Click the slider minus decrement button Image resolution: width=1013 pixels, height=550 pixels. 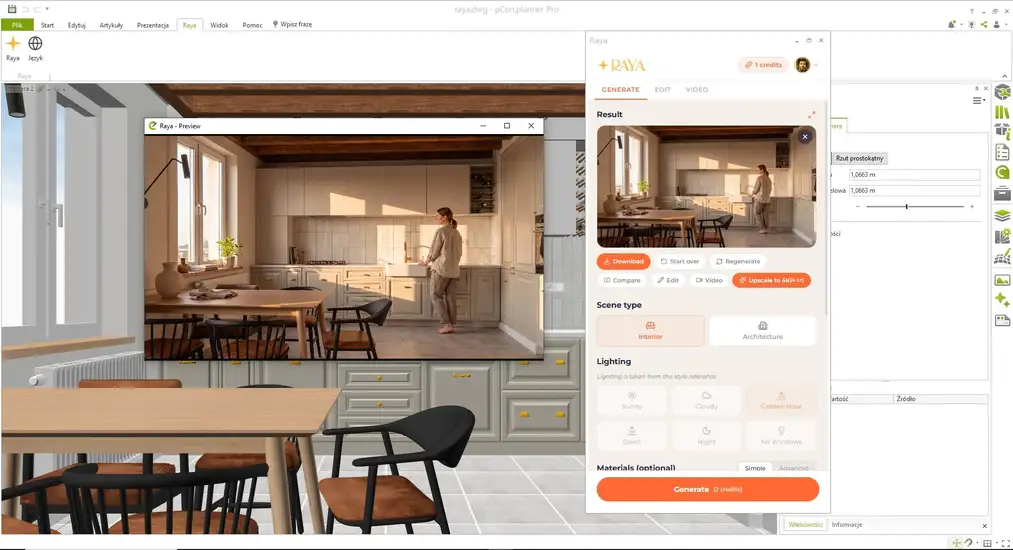coord(857,206)
